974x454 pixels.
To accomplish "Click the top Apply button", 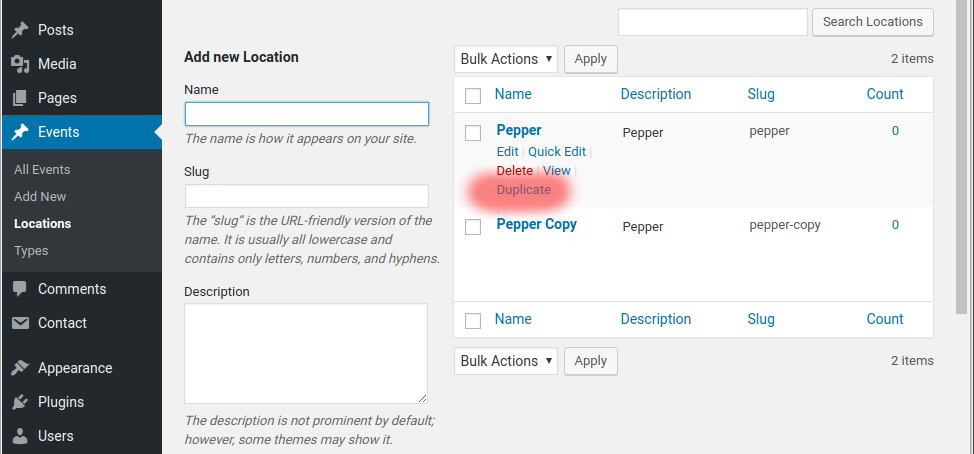I will tap(591, 59).
